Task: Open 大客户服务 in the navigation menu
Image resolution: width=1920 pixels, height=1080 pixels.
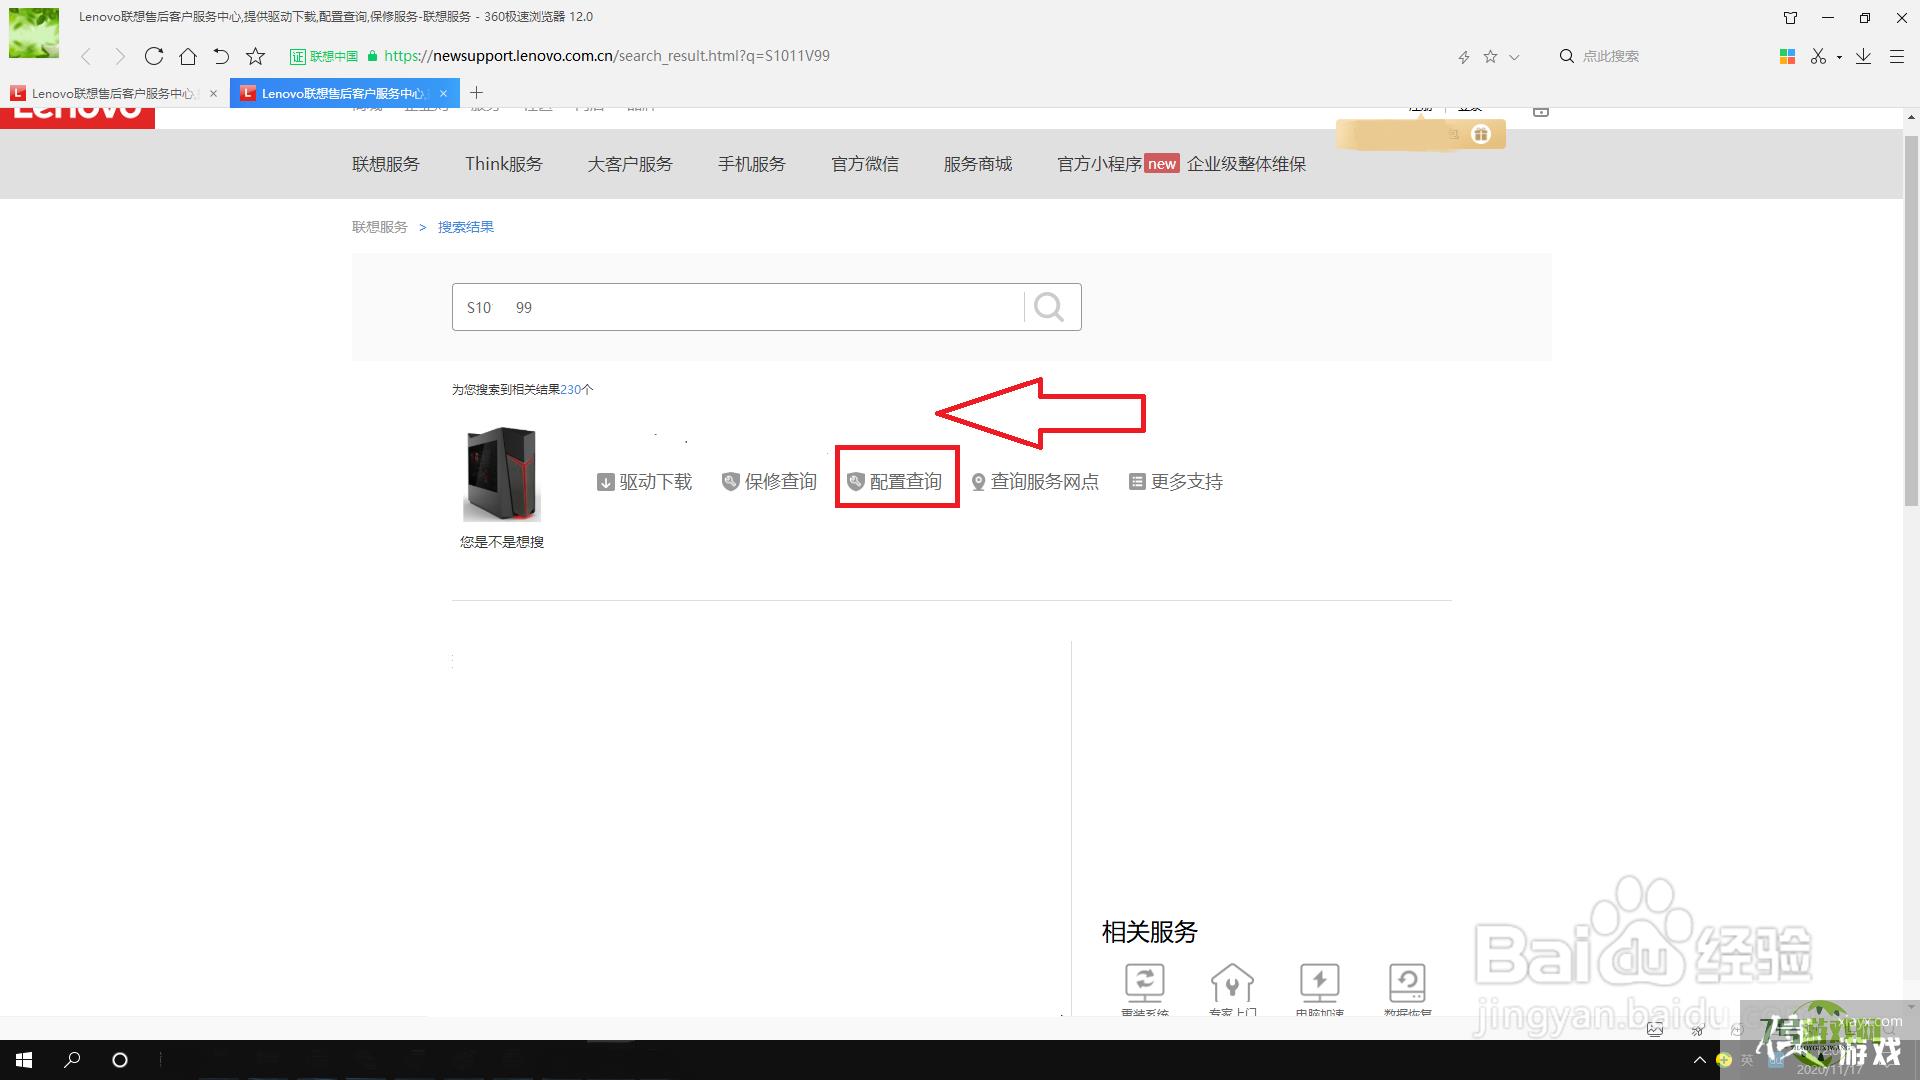Action: tap(630, 164)
